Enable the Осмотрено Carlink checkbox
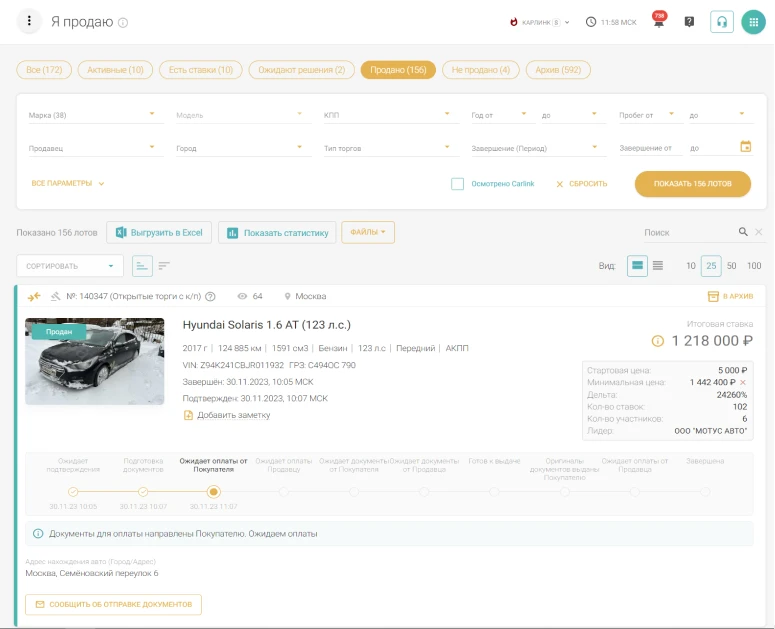This screenshot has width=775, height=629. tap(457, 184)
